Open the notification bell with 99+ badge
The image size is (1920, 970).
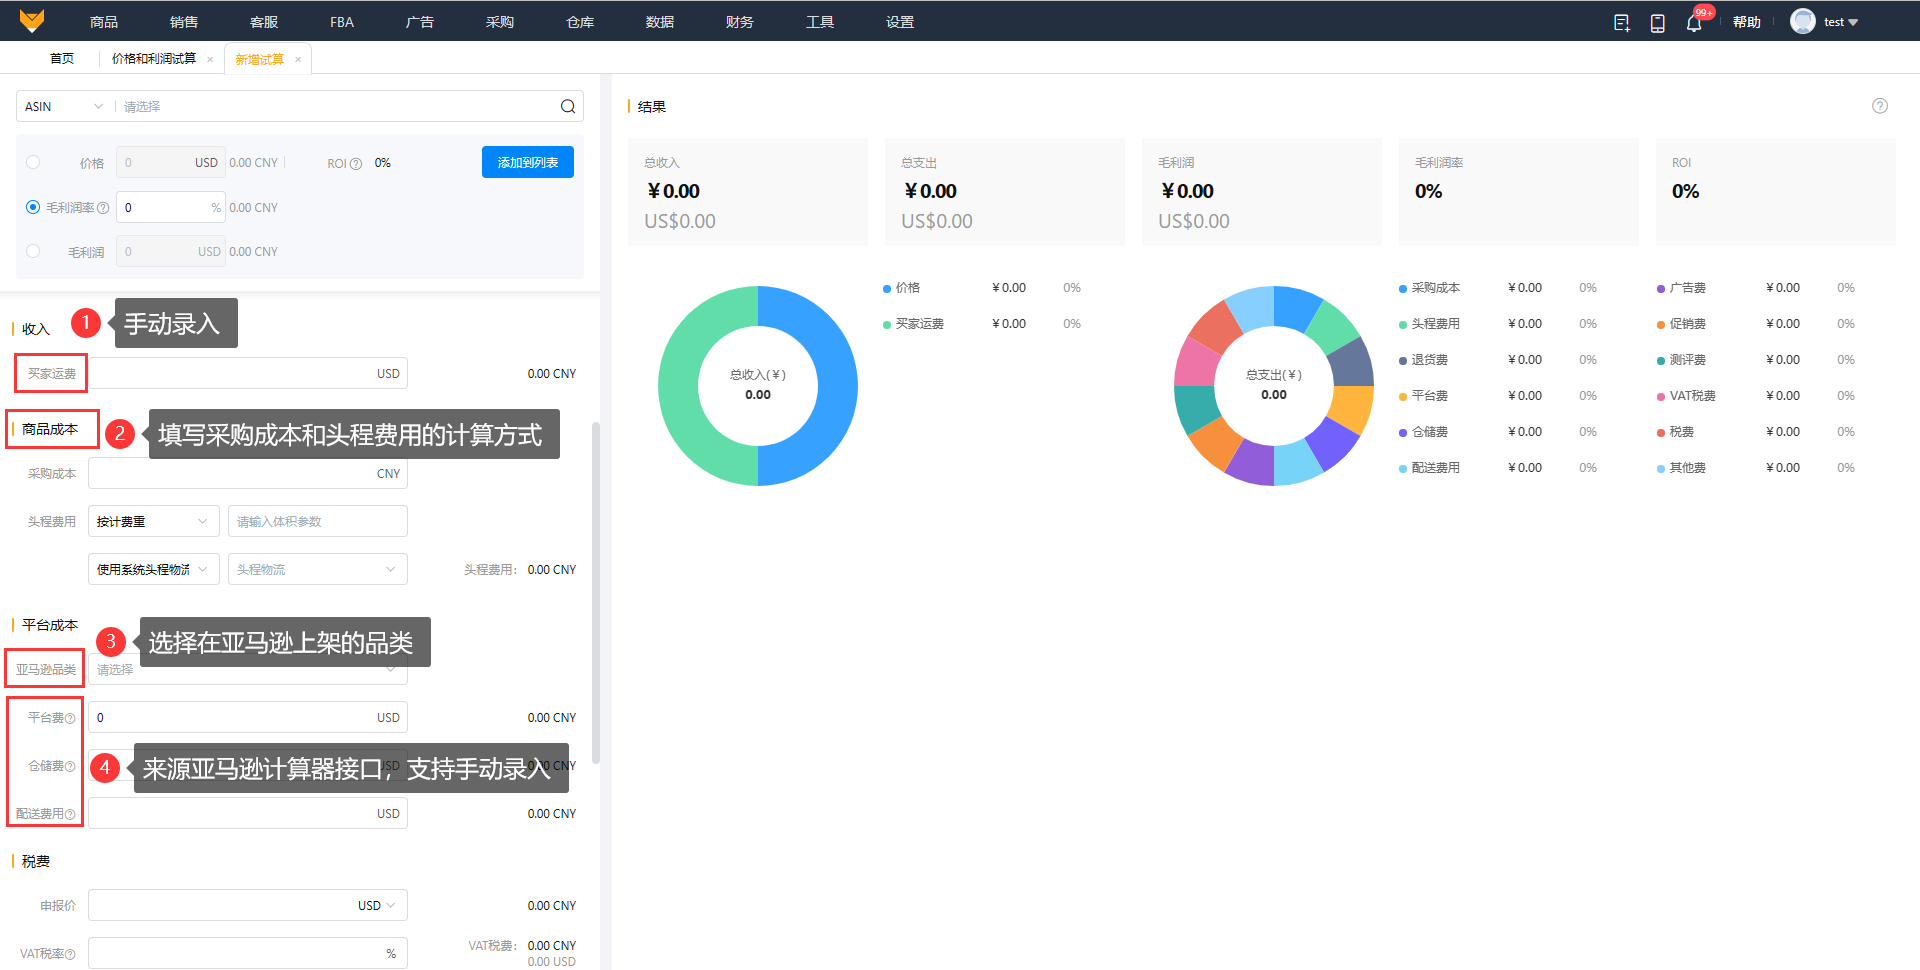click(1693, 23)
